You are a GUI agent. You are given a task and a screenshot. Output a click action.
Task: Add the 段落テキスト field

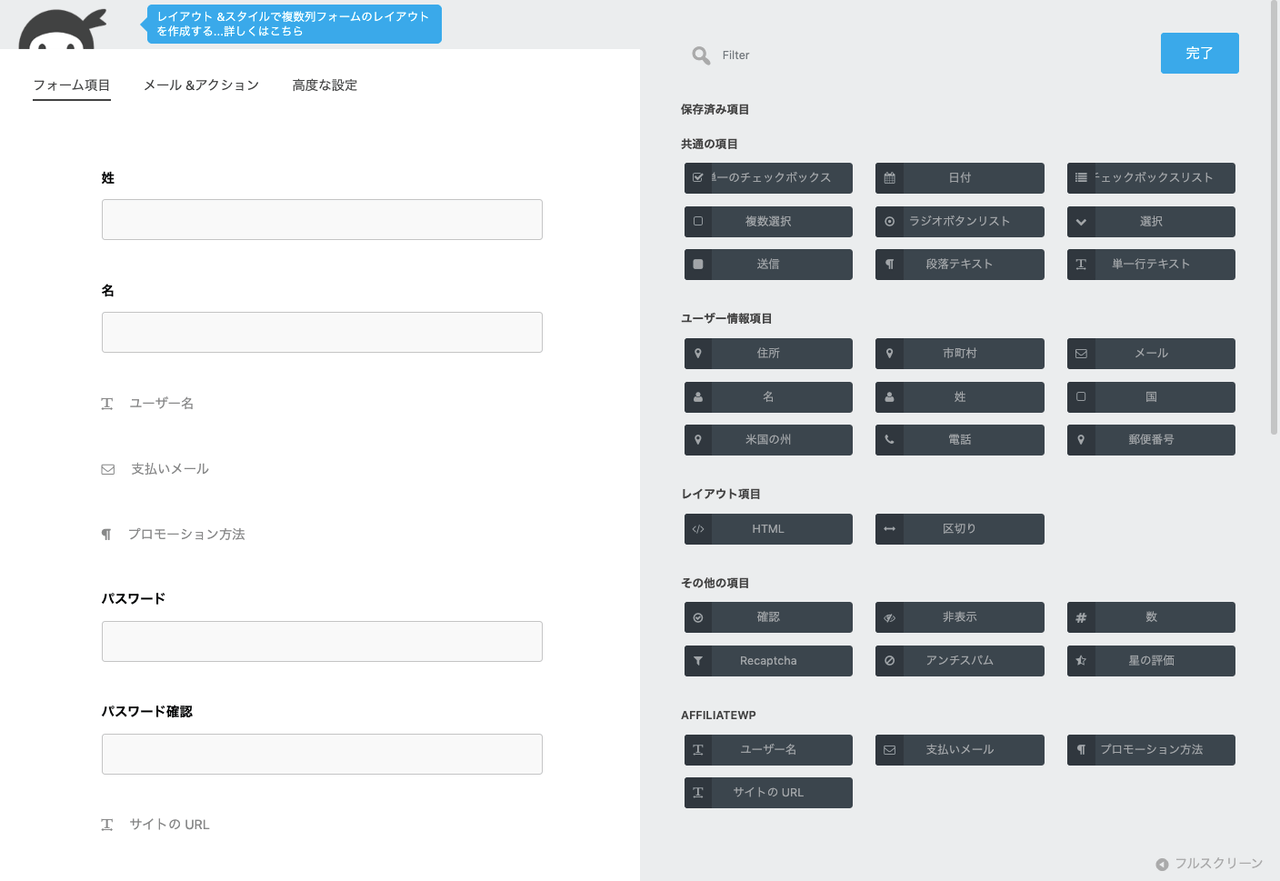point(959,264)
